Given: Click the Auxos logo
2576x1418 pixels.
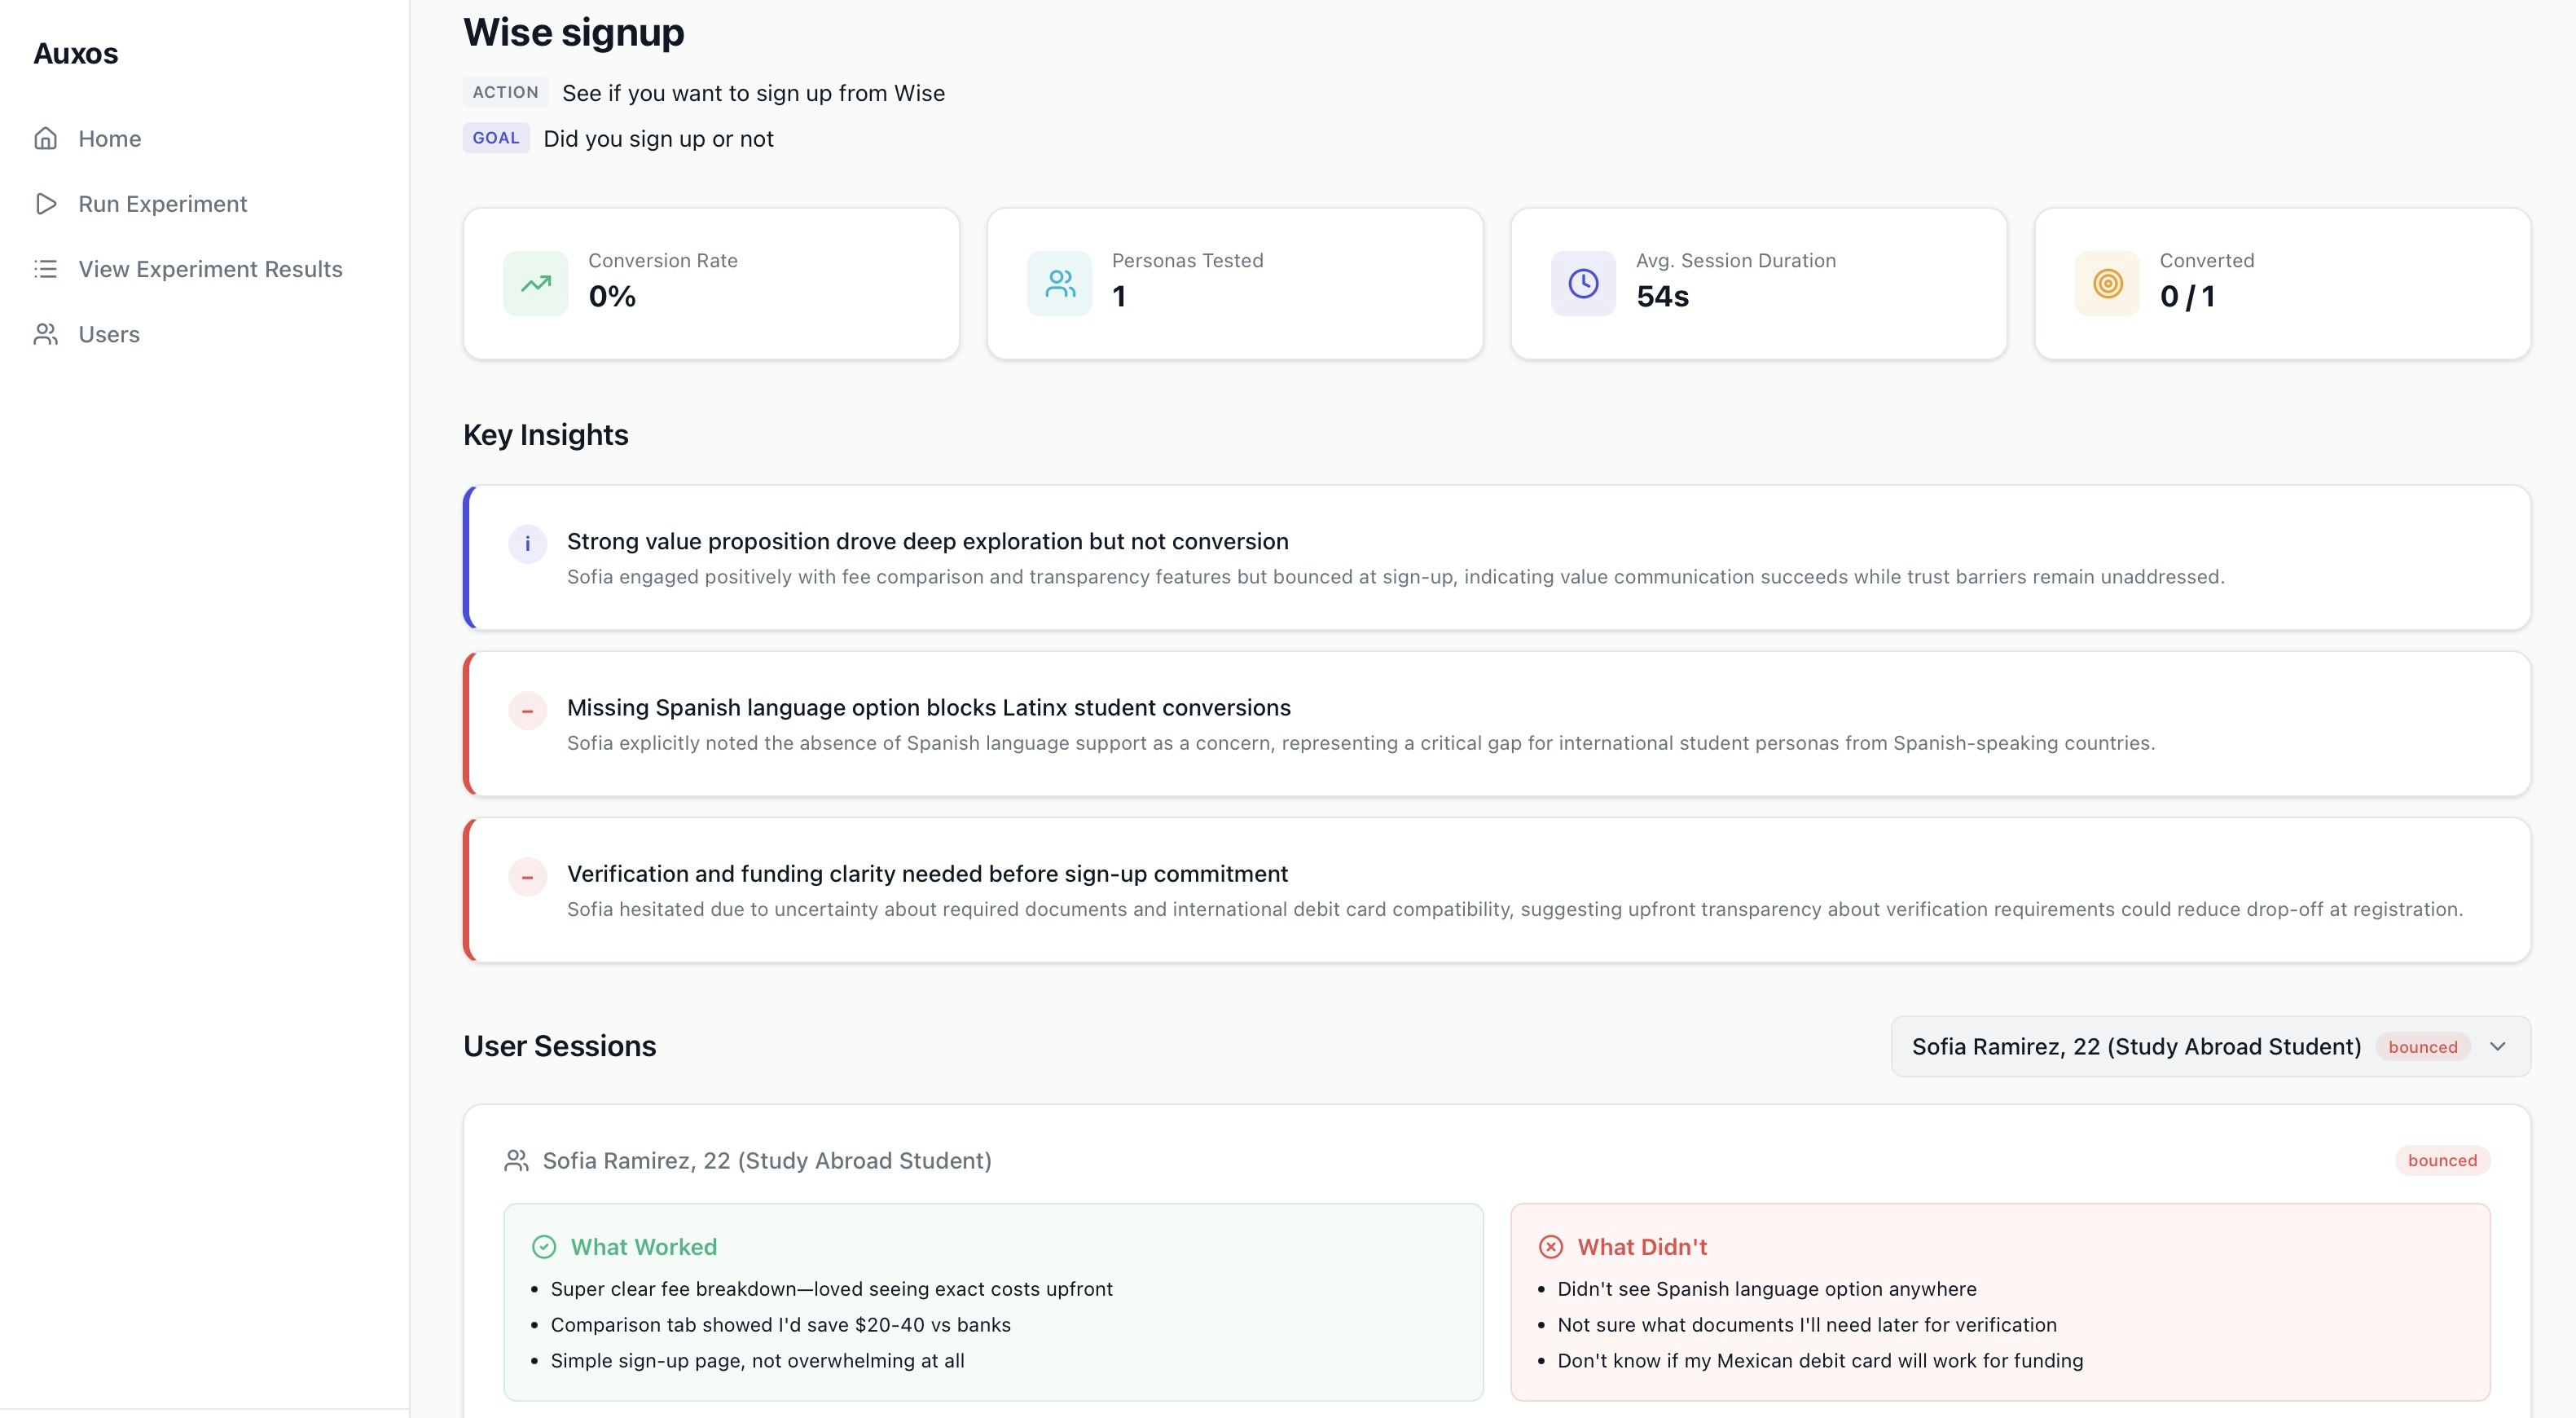Looking at the screenshot, I should [75, 53].
